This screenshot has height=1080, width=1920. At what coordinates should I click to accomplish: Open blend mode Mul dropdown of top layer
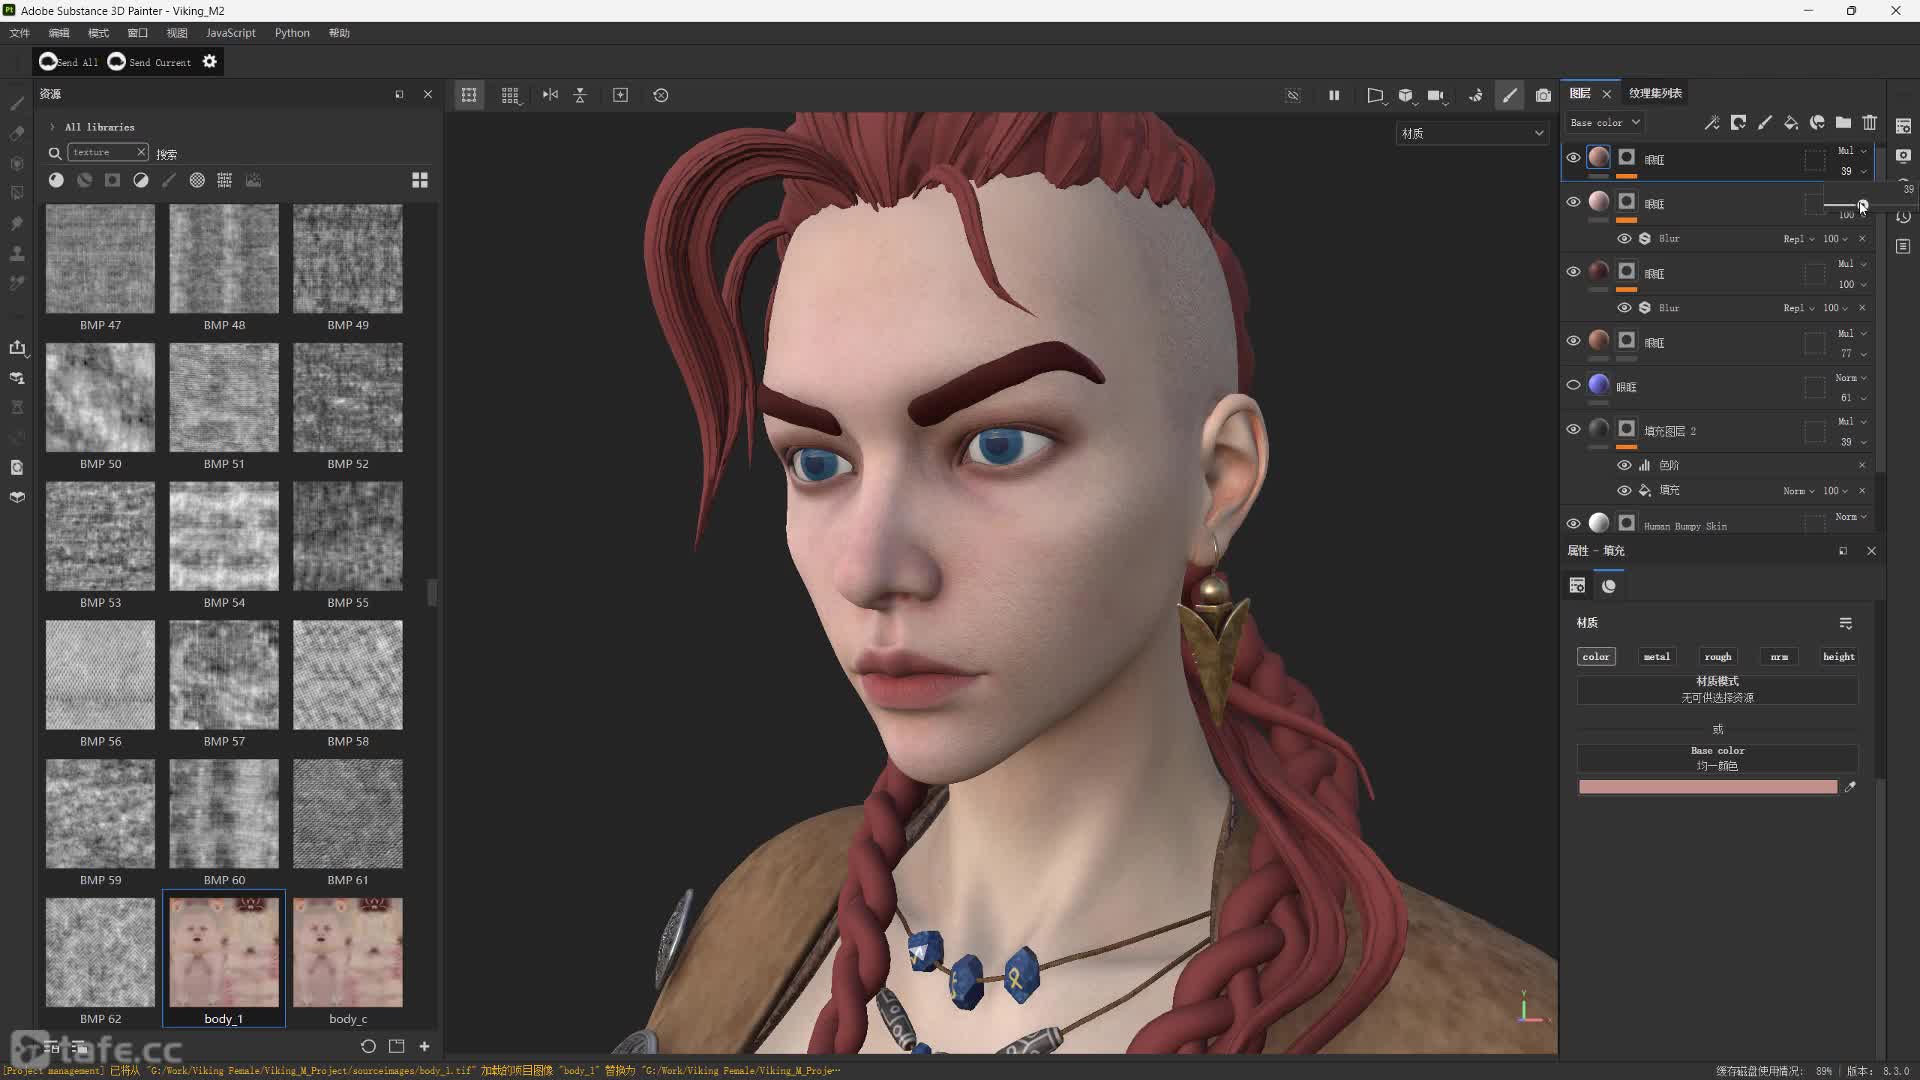pyautogui.click(x=1852, y=151)
